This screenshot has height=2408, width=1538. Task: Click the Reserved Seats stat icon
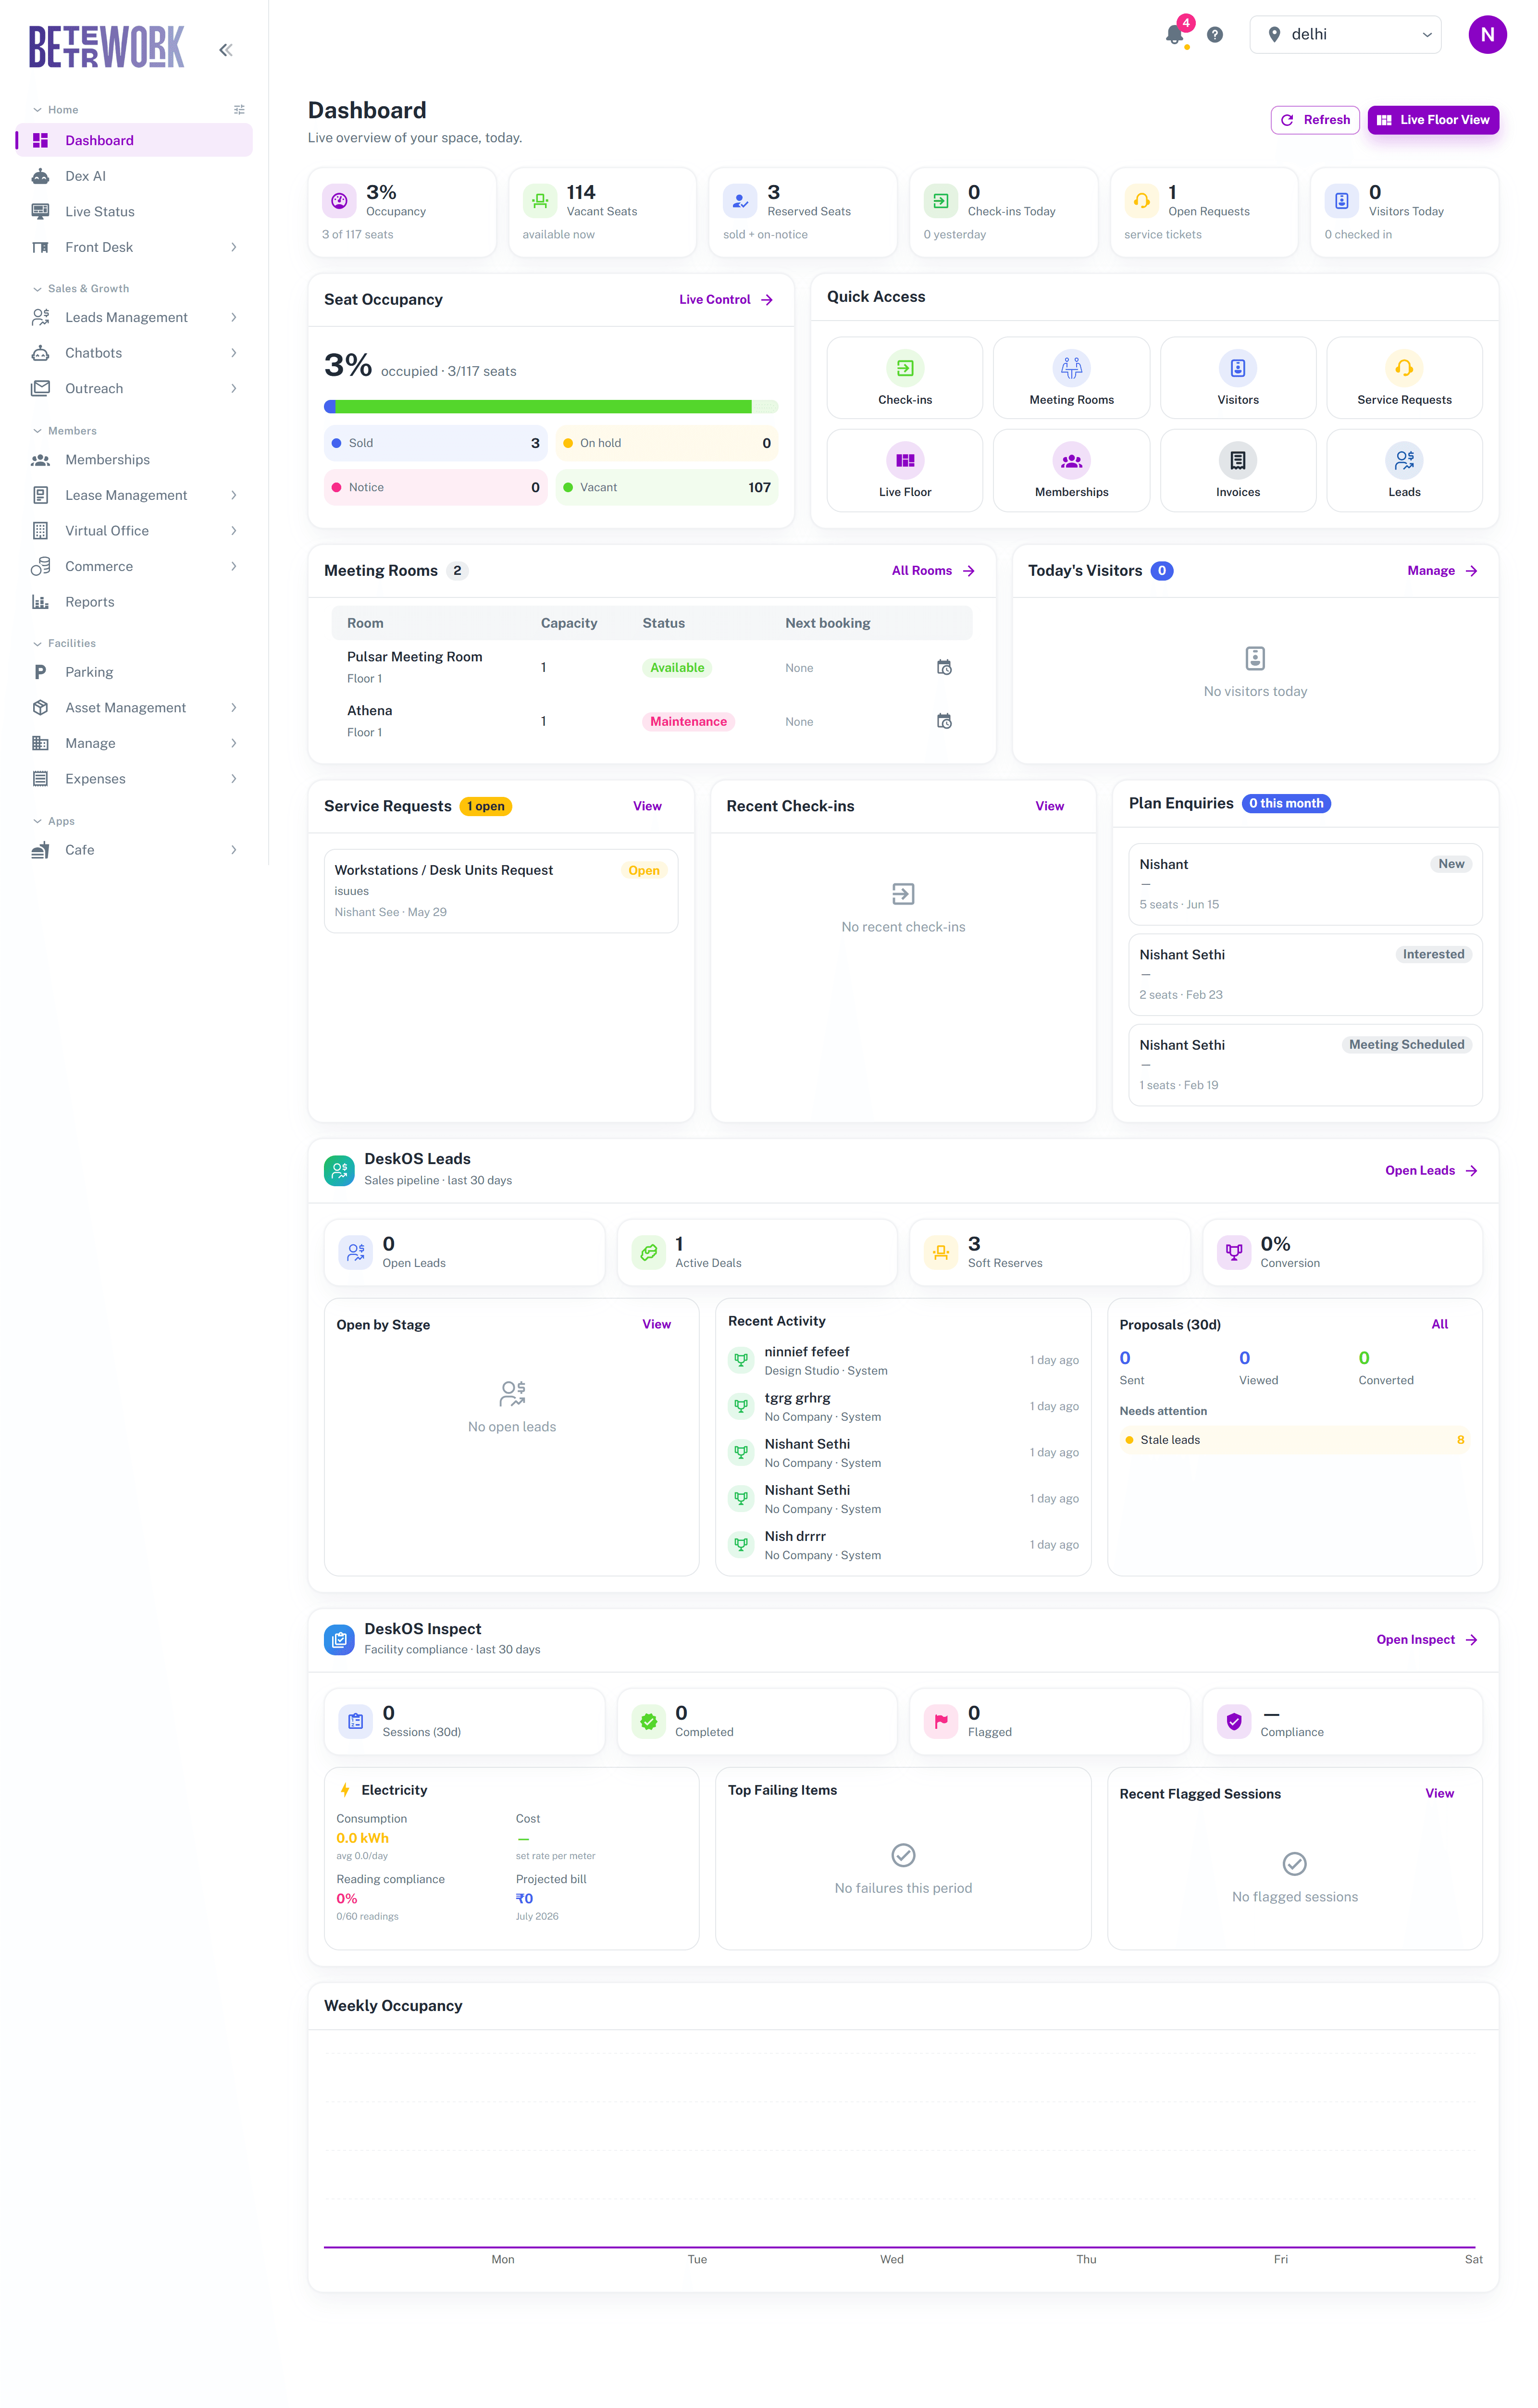pos(740,201)
